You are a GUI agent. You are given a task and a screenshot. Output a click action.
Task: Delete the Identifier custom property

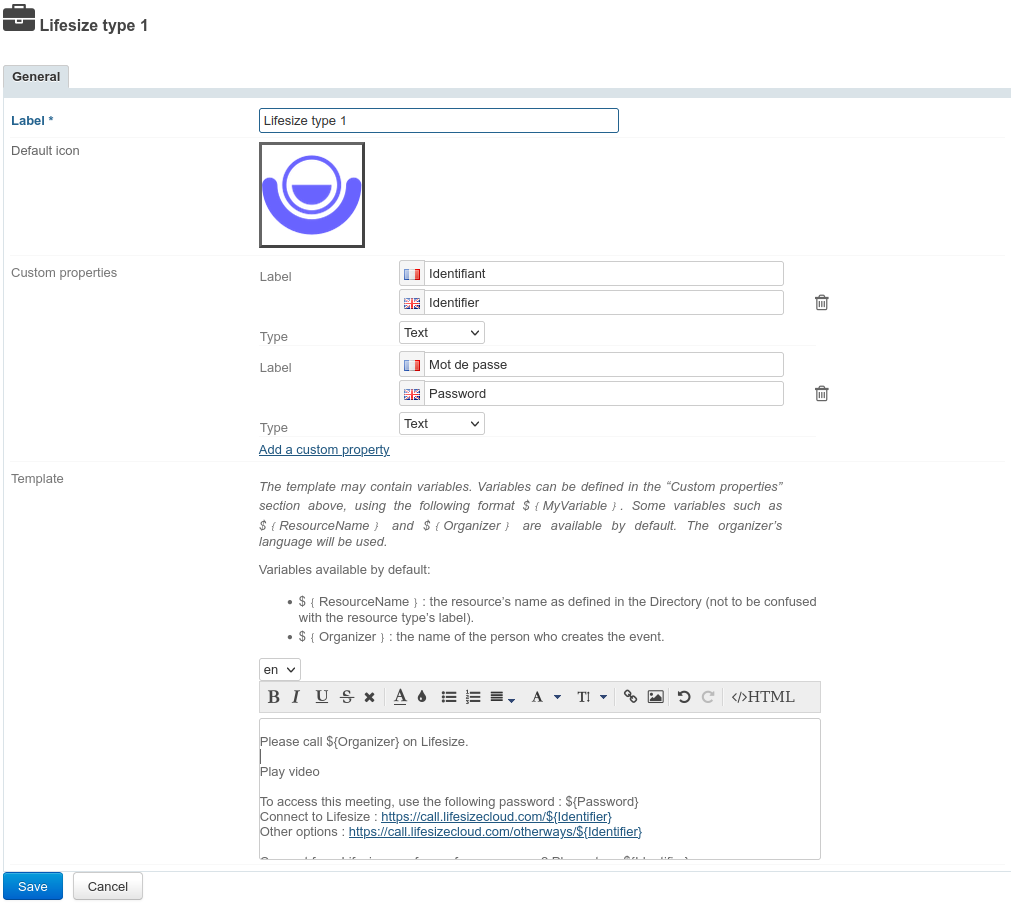821,302
